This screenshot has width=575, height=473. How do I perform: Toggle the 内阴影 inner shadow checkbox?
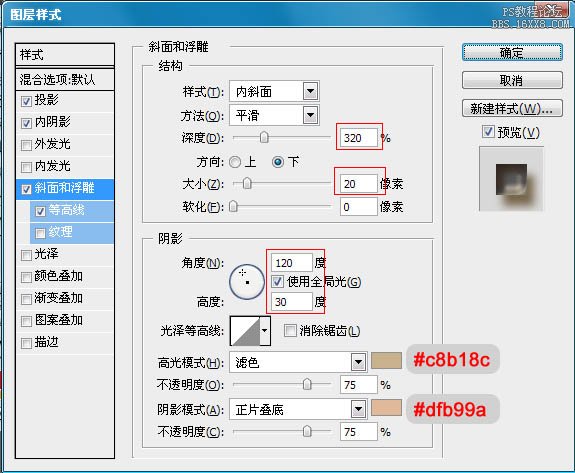26,123
